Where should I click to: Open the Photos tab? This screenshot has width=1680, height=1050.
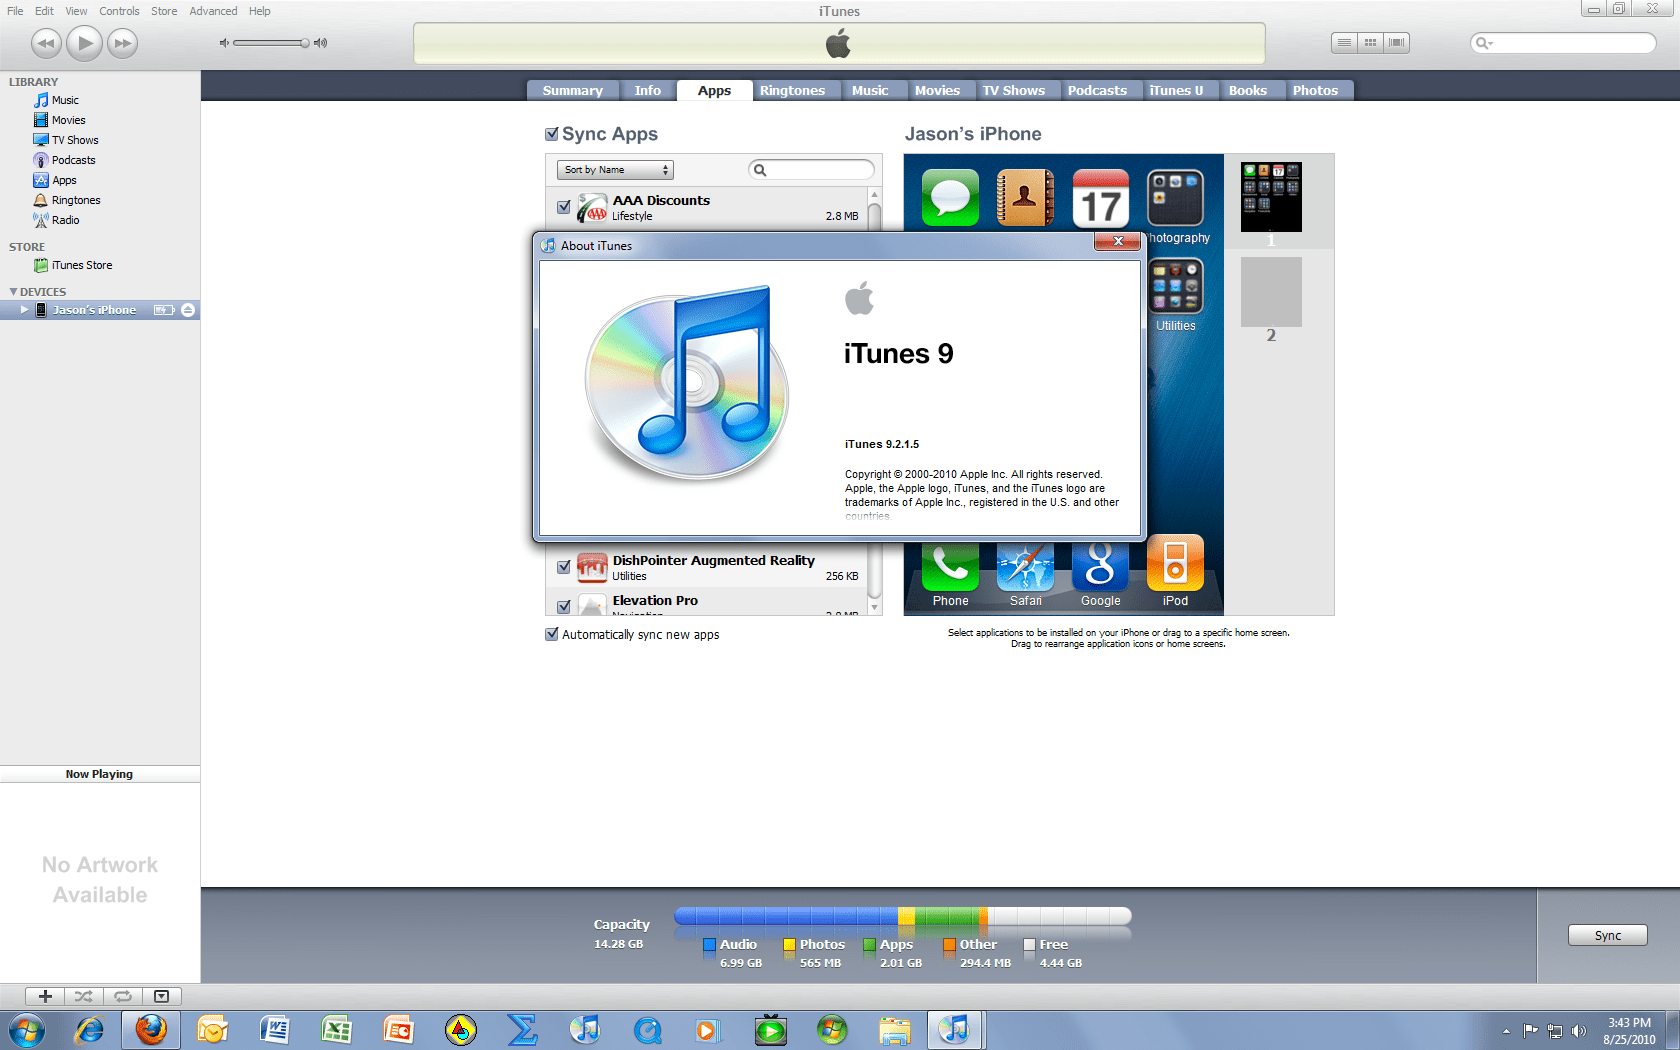[x=1315, y=90]
